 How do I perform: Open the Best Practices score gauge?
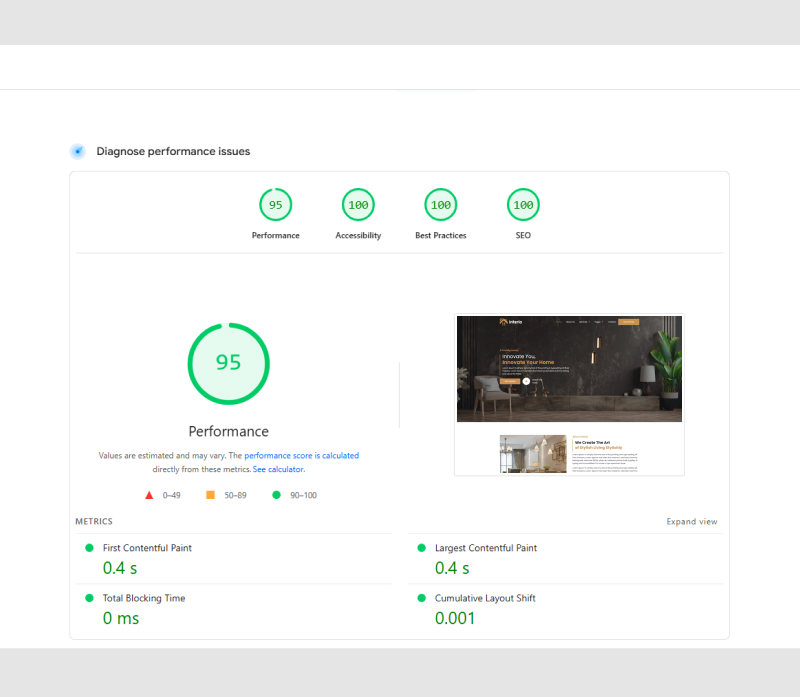pyautogui.click(x=440, y=205)
